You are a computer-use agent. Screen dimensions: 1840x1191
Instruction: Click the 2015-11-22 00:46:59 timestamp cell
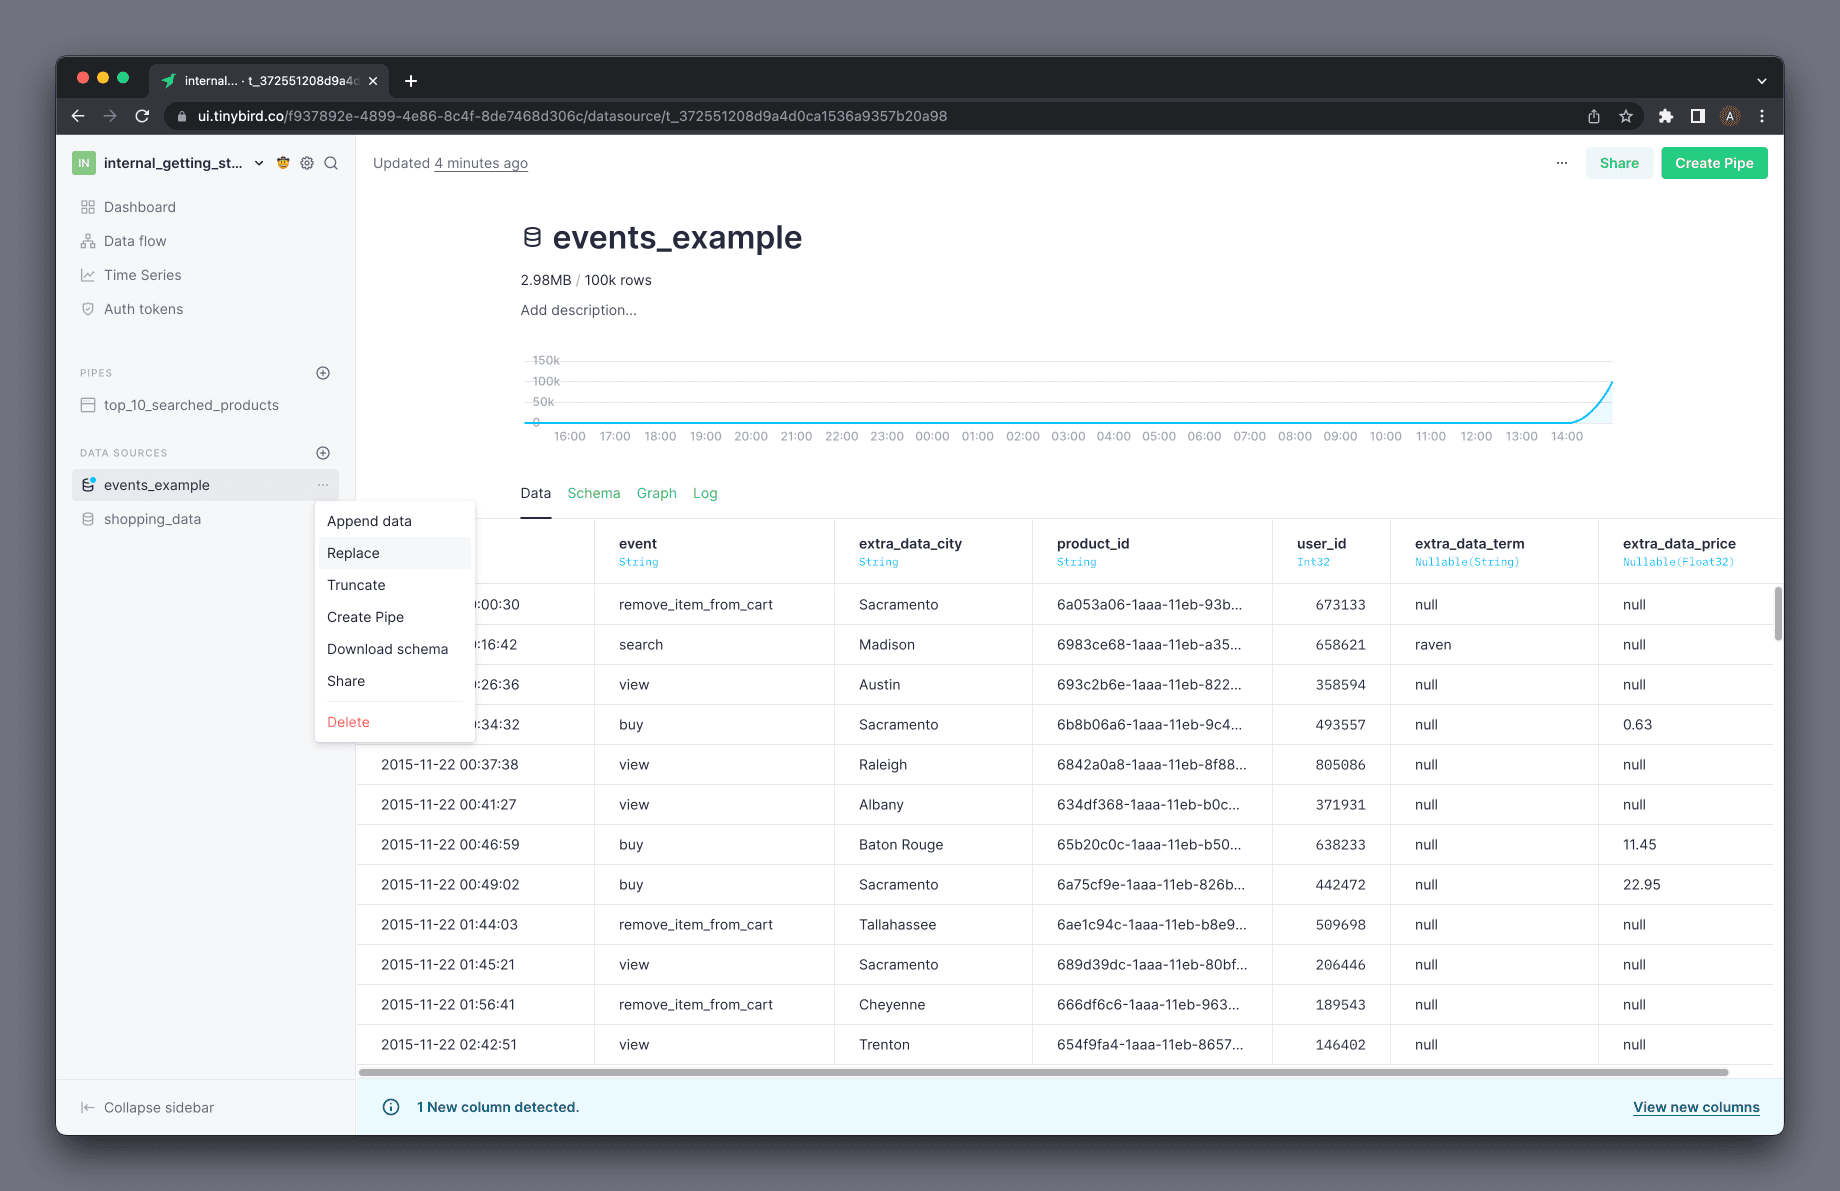(475, 845)
